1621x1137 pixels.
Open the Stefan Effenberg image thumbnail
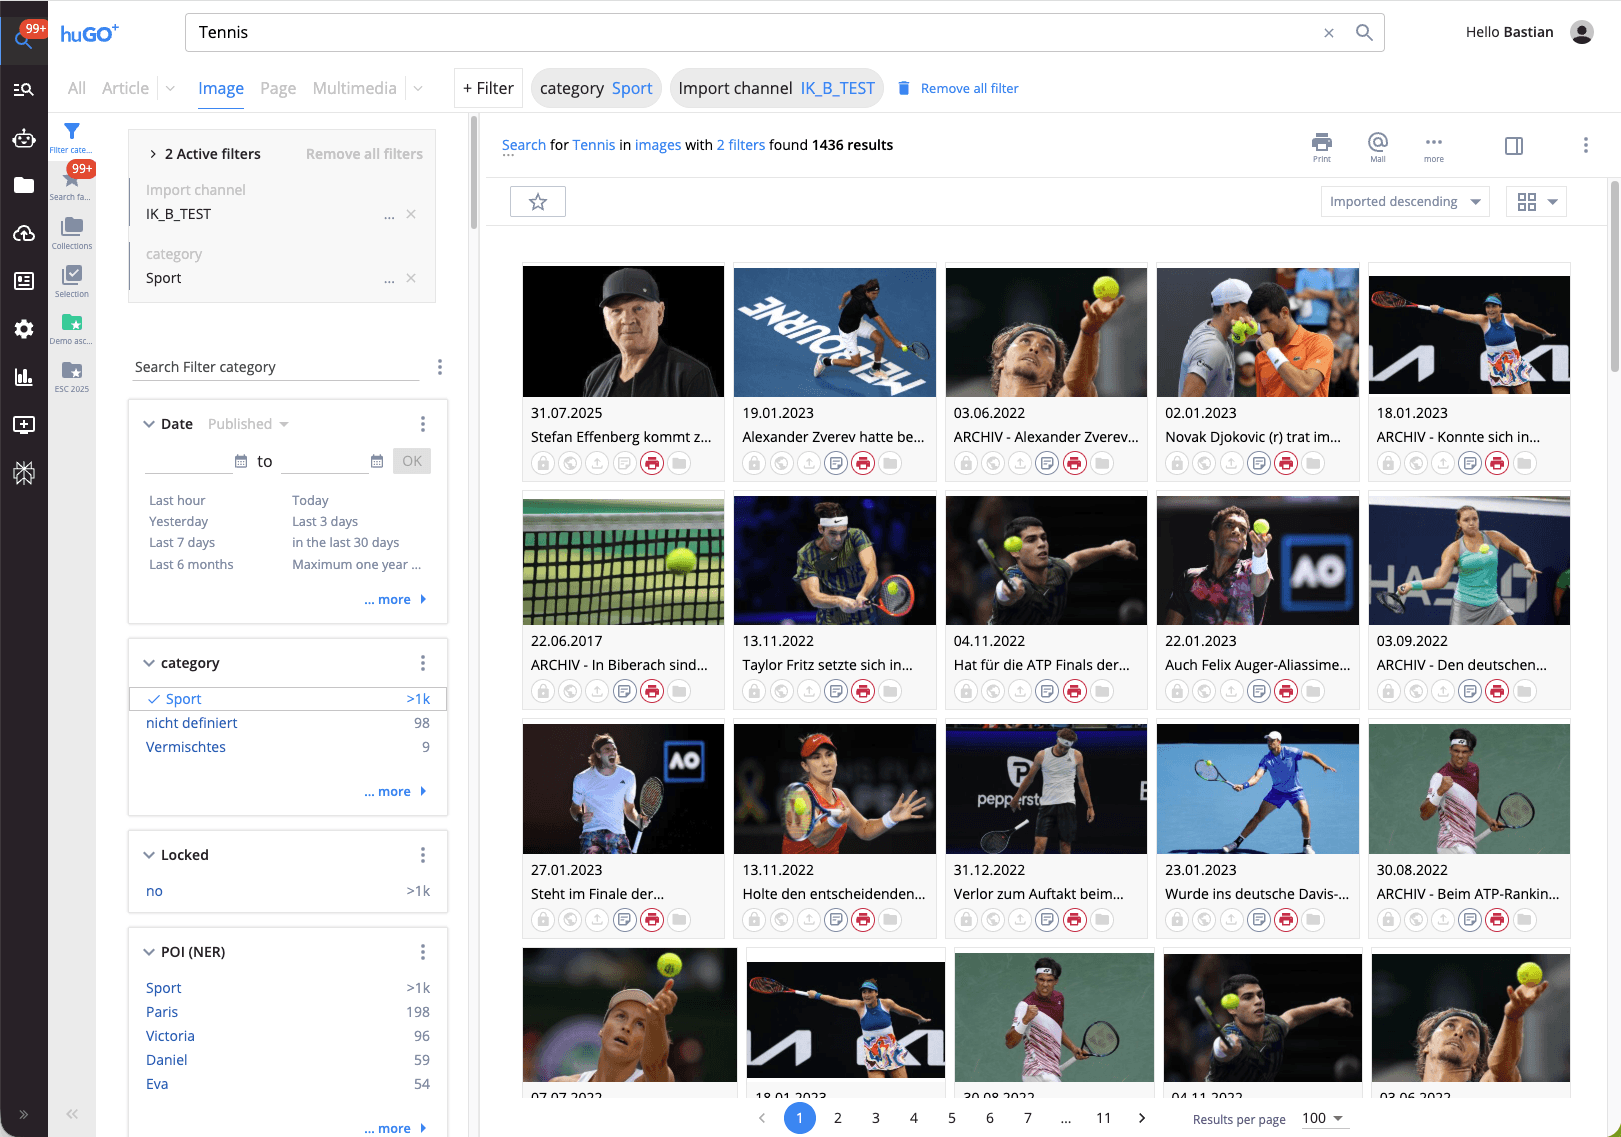pyautogui.click(x=623, y=331)
